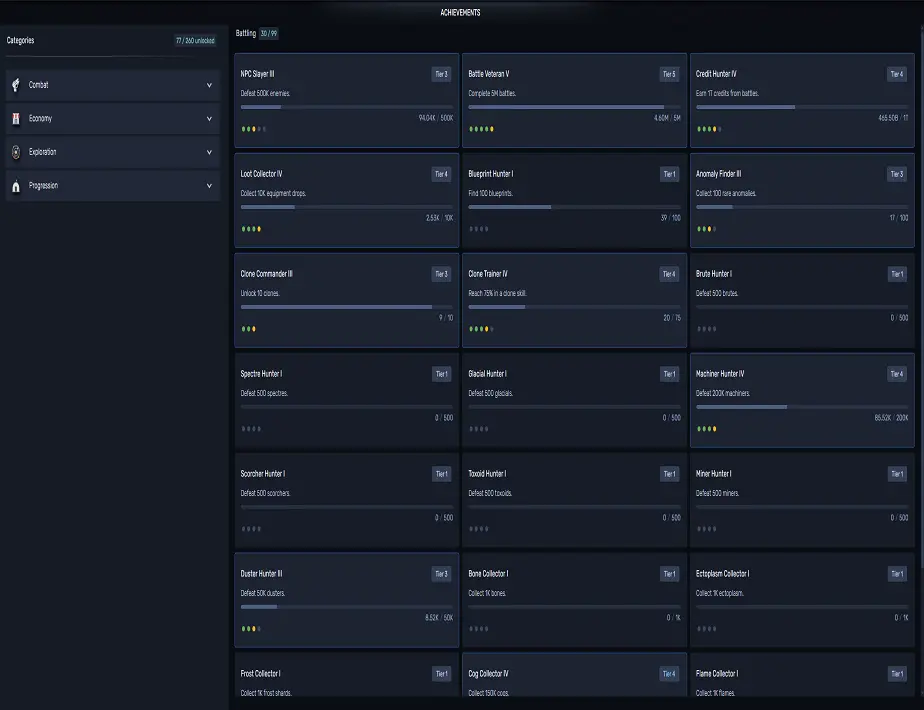The width and height of the screenshot is (924, 710).
Task: Click the tier dots on NPC Slayer III
Action: click(x=253, y=129)
